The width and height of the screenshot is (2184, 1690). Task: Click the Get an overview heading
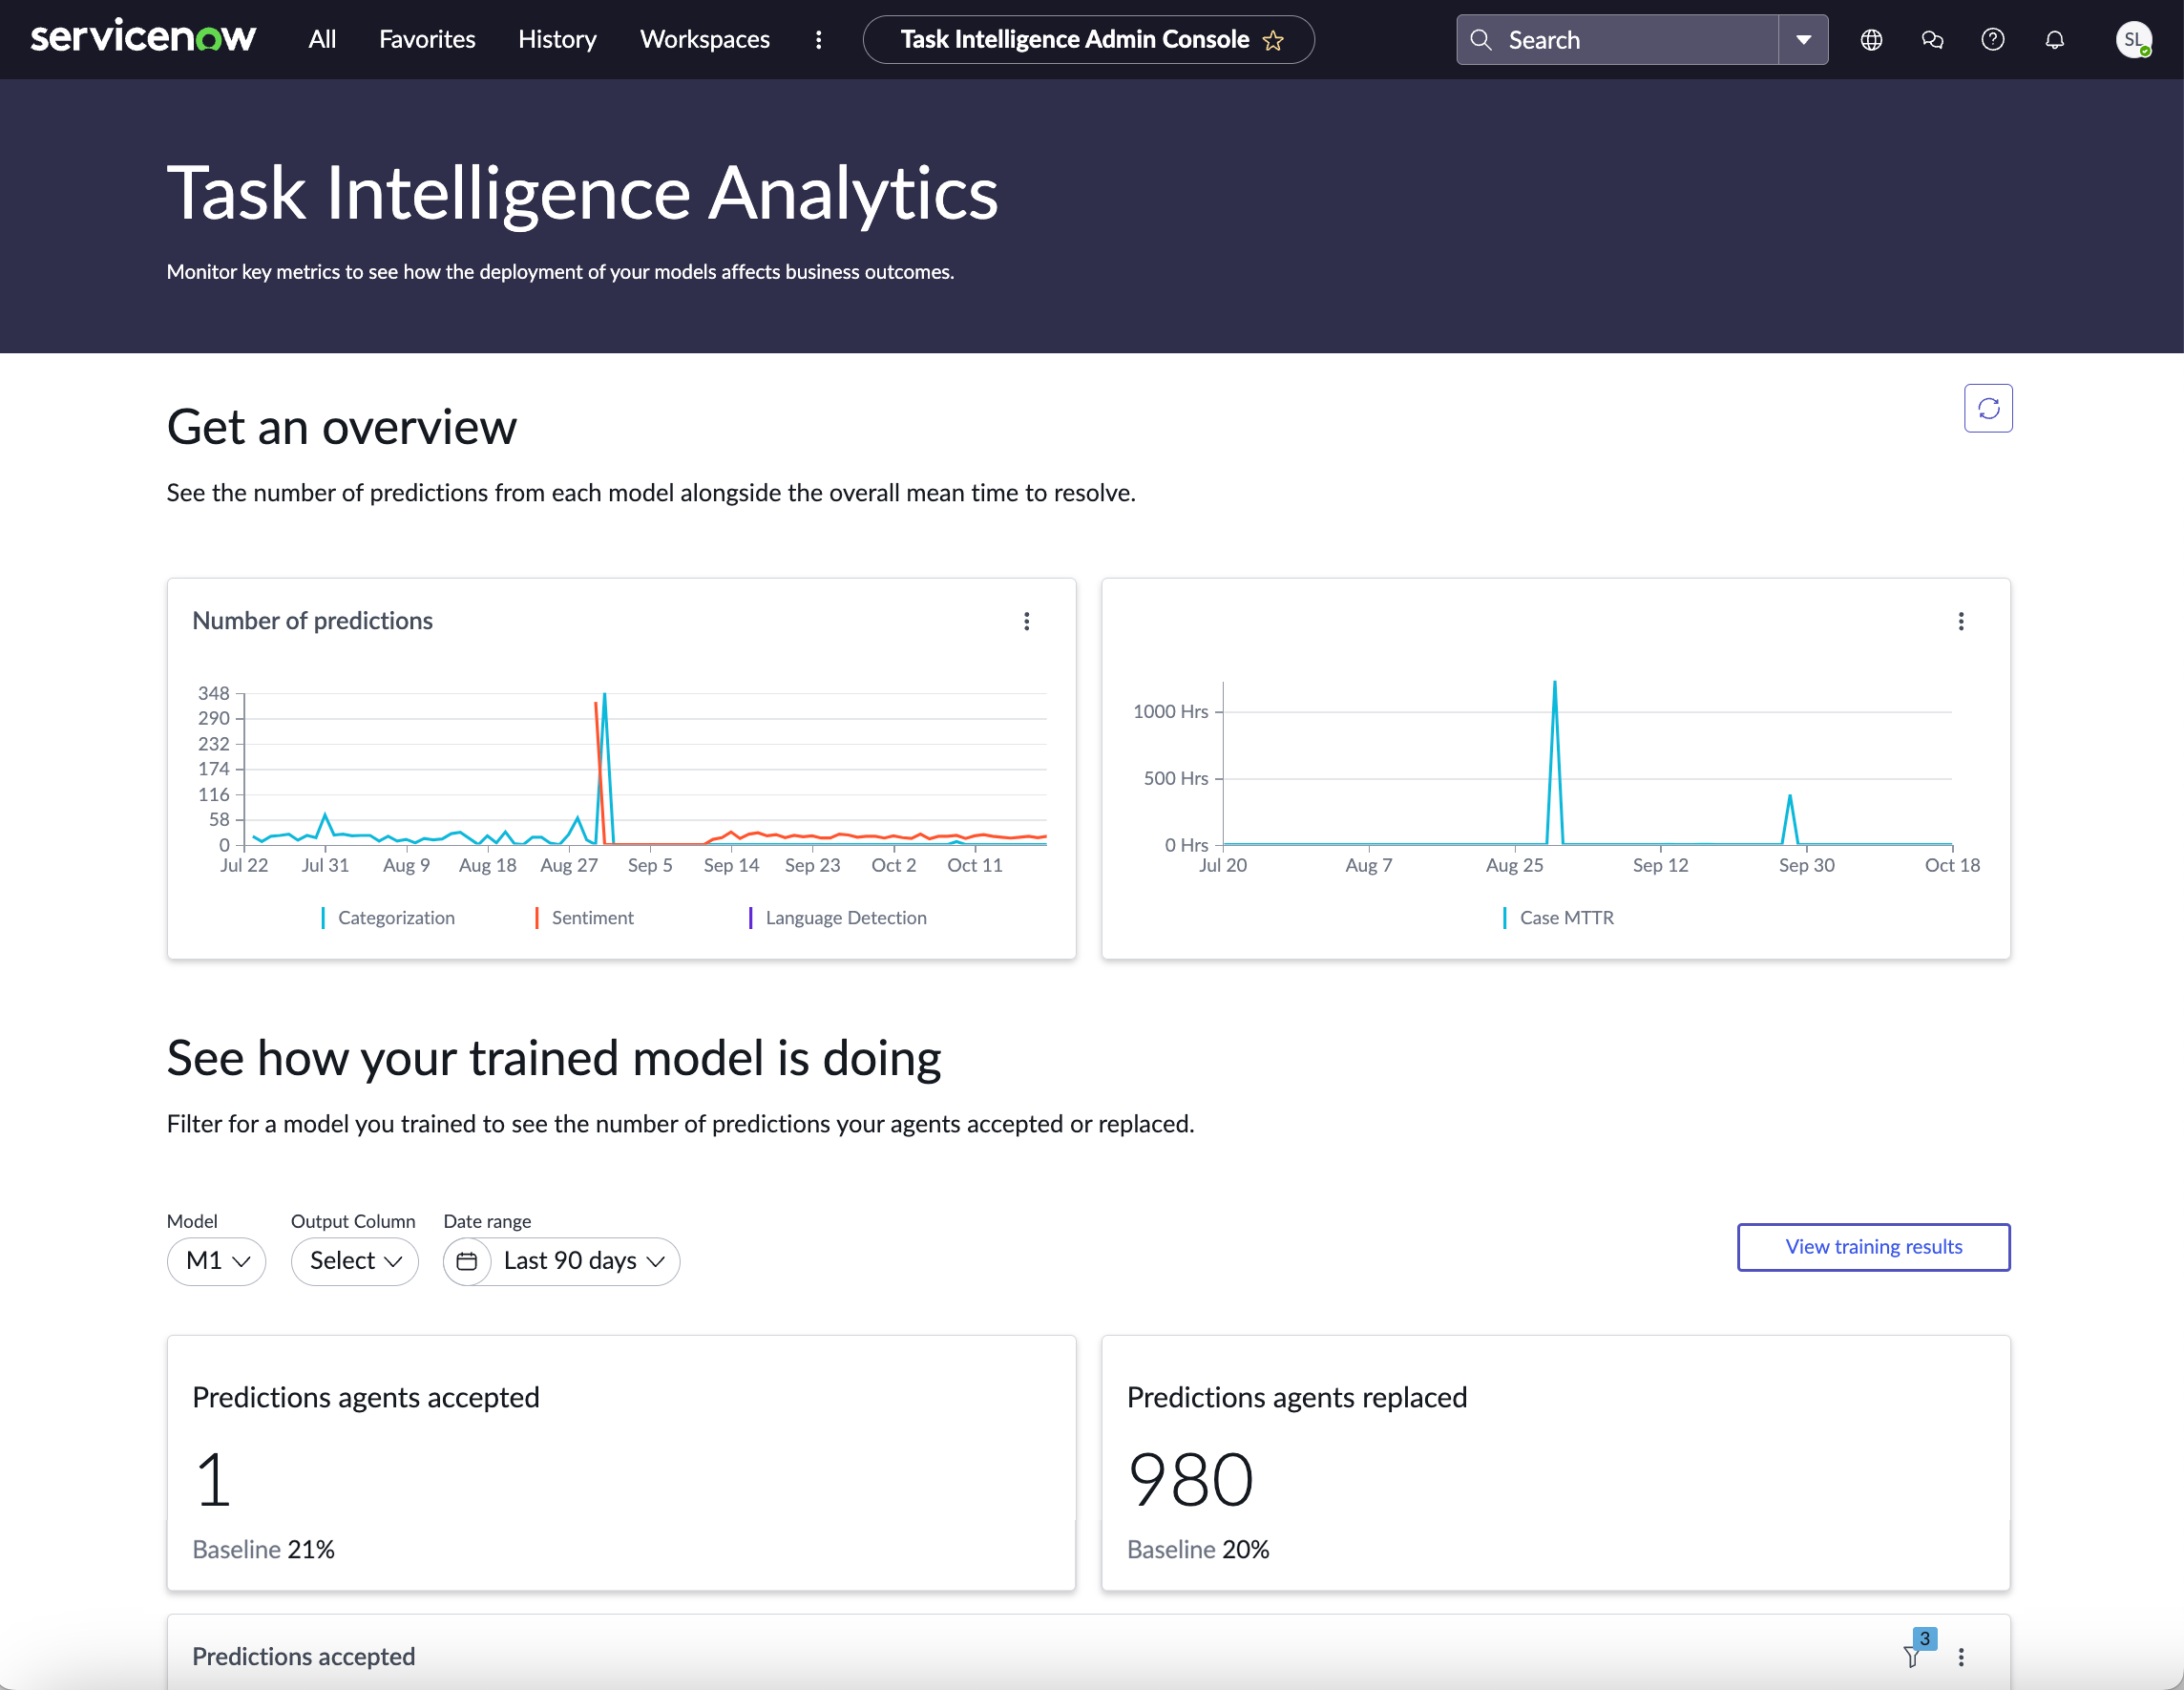342,427
